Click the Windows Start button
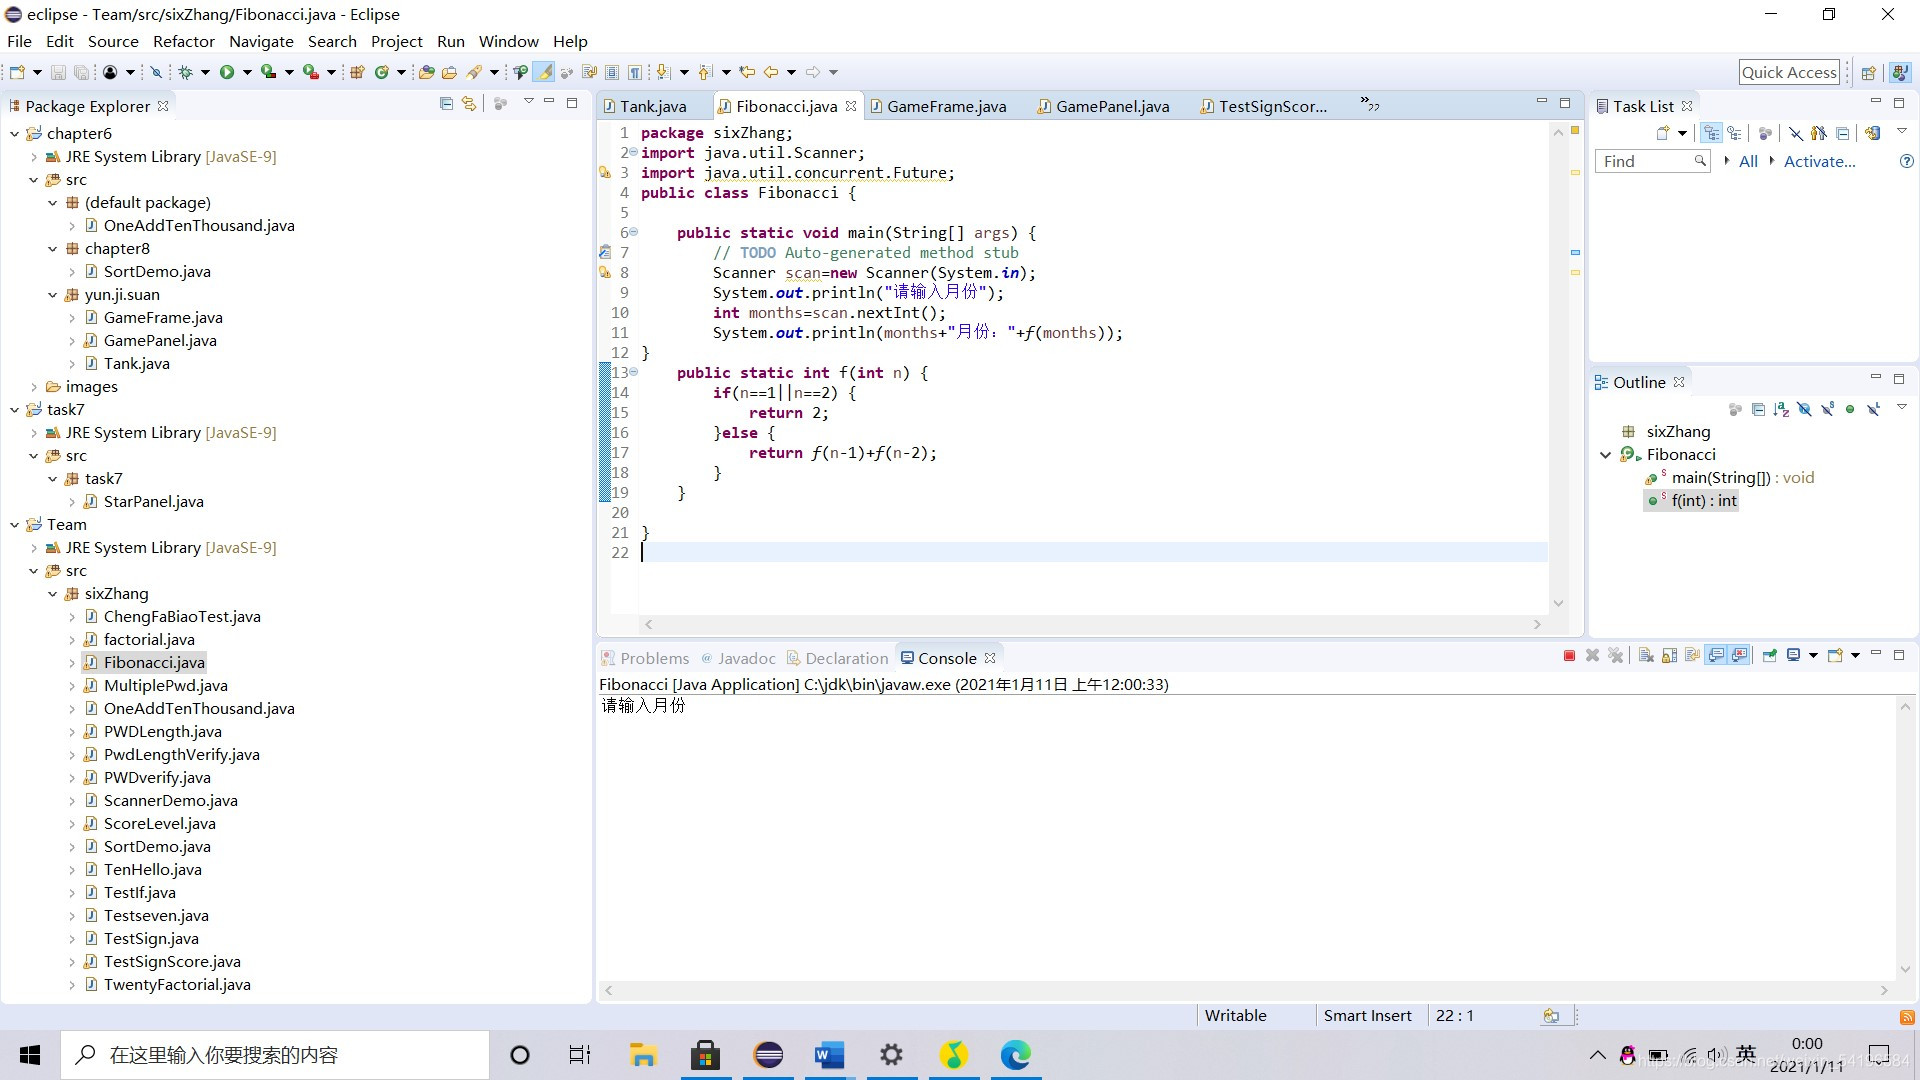Screen dimensions: 1920x1080 pyautogui.click(x=30, y=1055)
